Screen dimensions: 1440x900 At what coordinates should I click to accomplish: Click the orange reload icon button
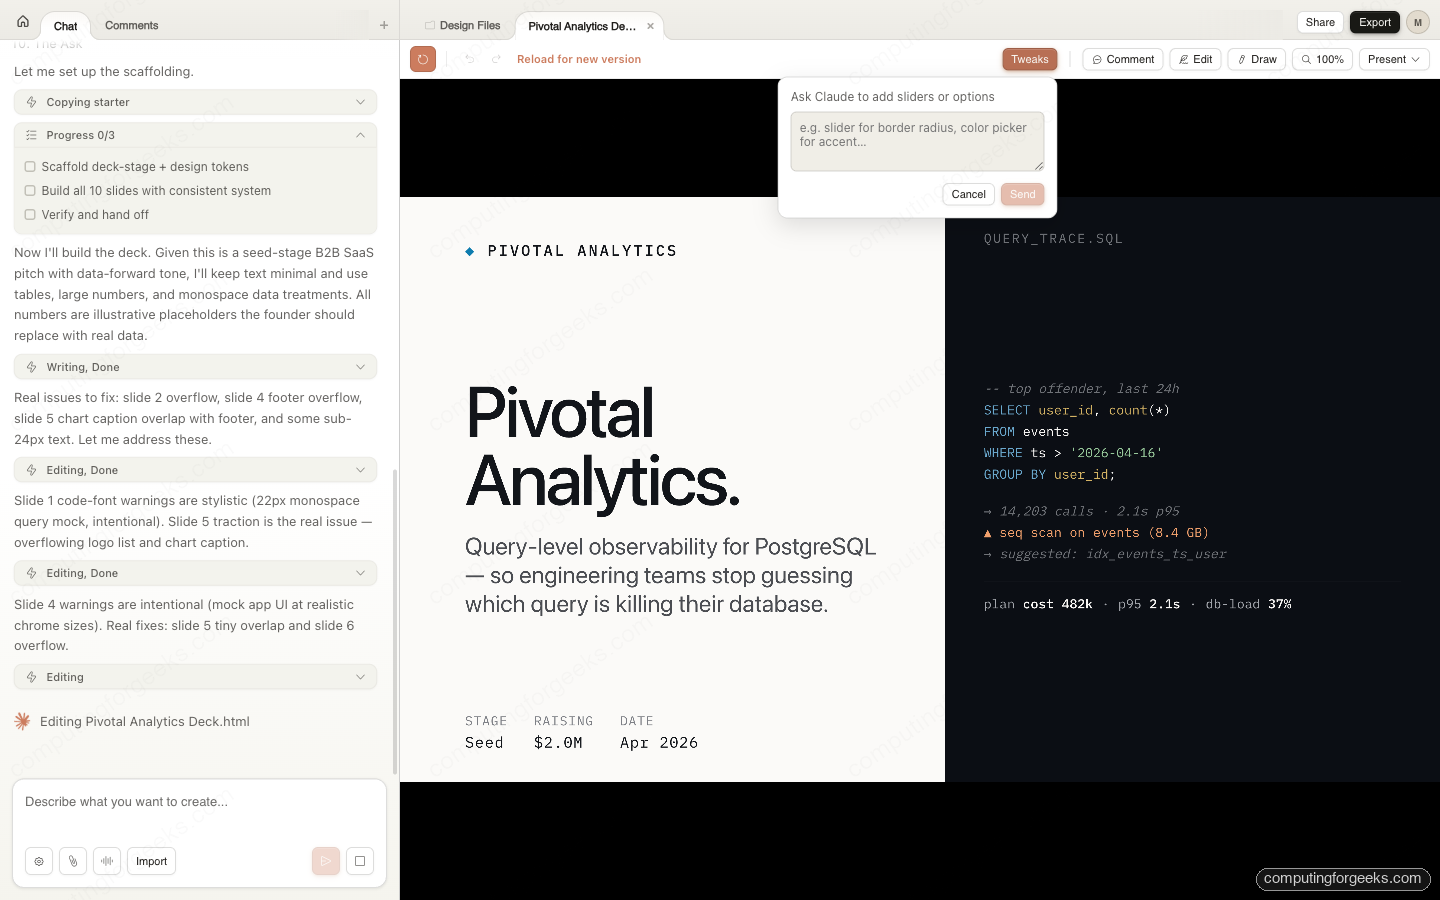423,59
